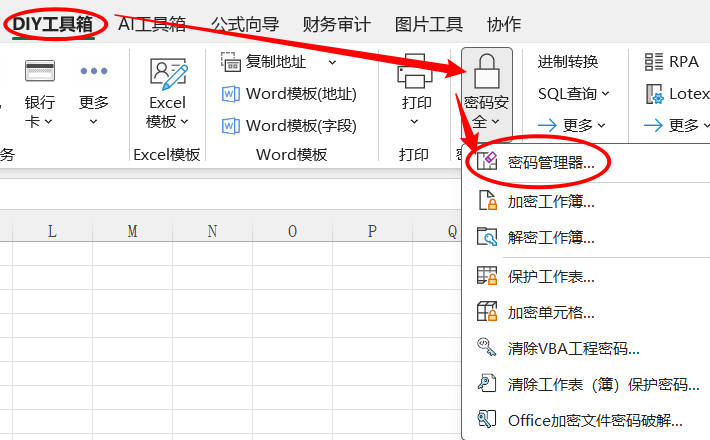710x440 pixels.
Task: Click the RPA icon
Action: tap(655, 62)
